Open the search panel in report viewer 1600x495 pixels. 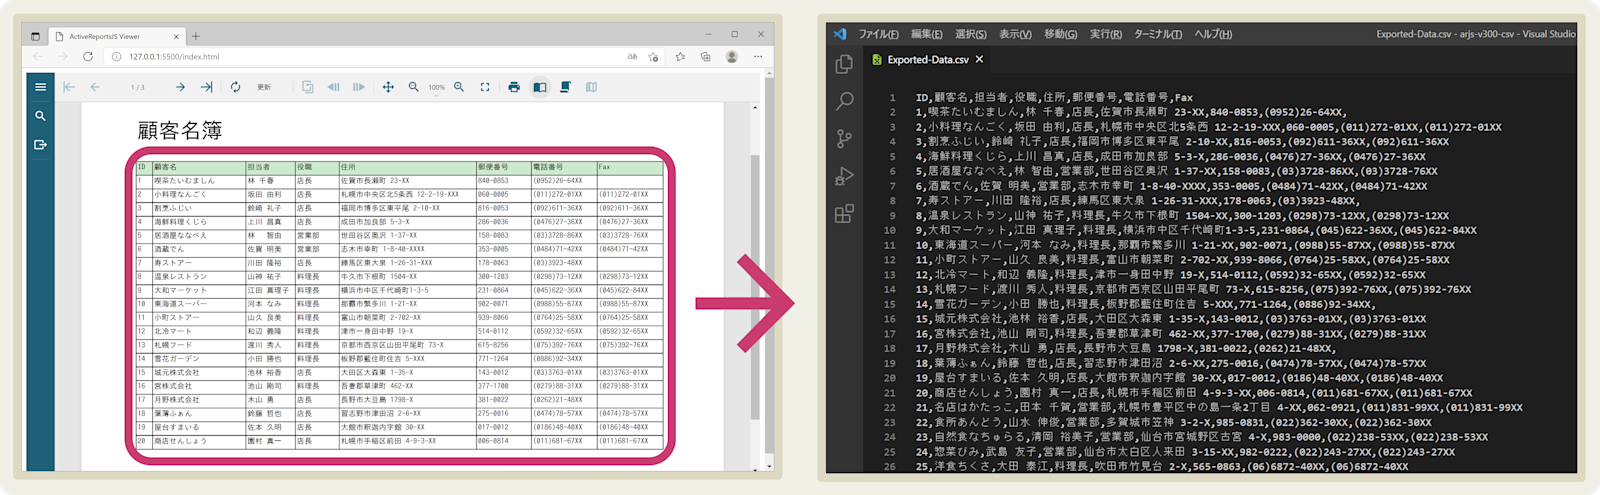tap(40, 116)
